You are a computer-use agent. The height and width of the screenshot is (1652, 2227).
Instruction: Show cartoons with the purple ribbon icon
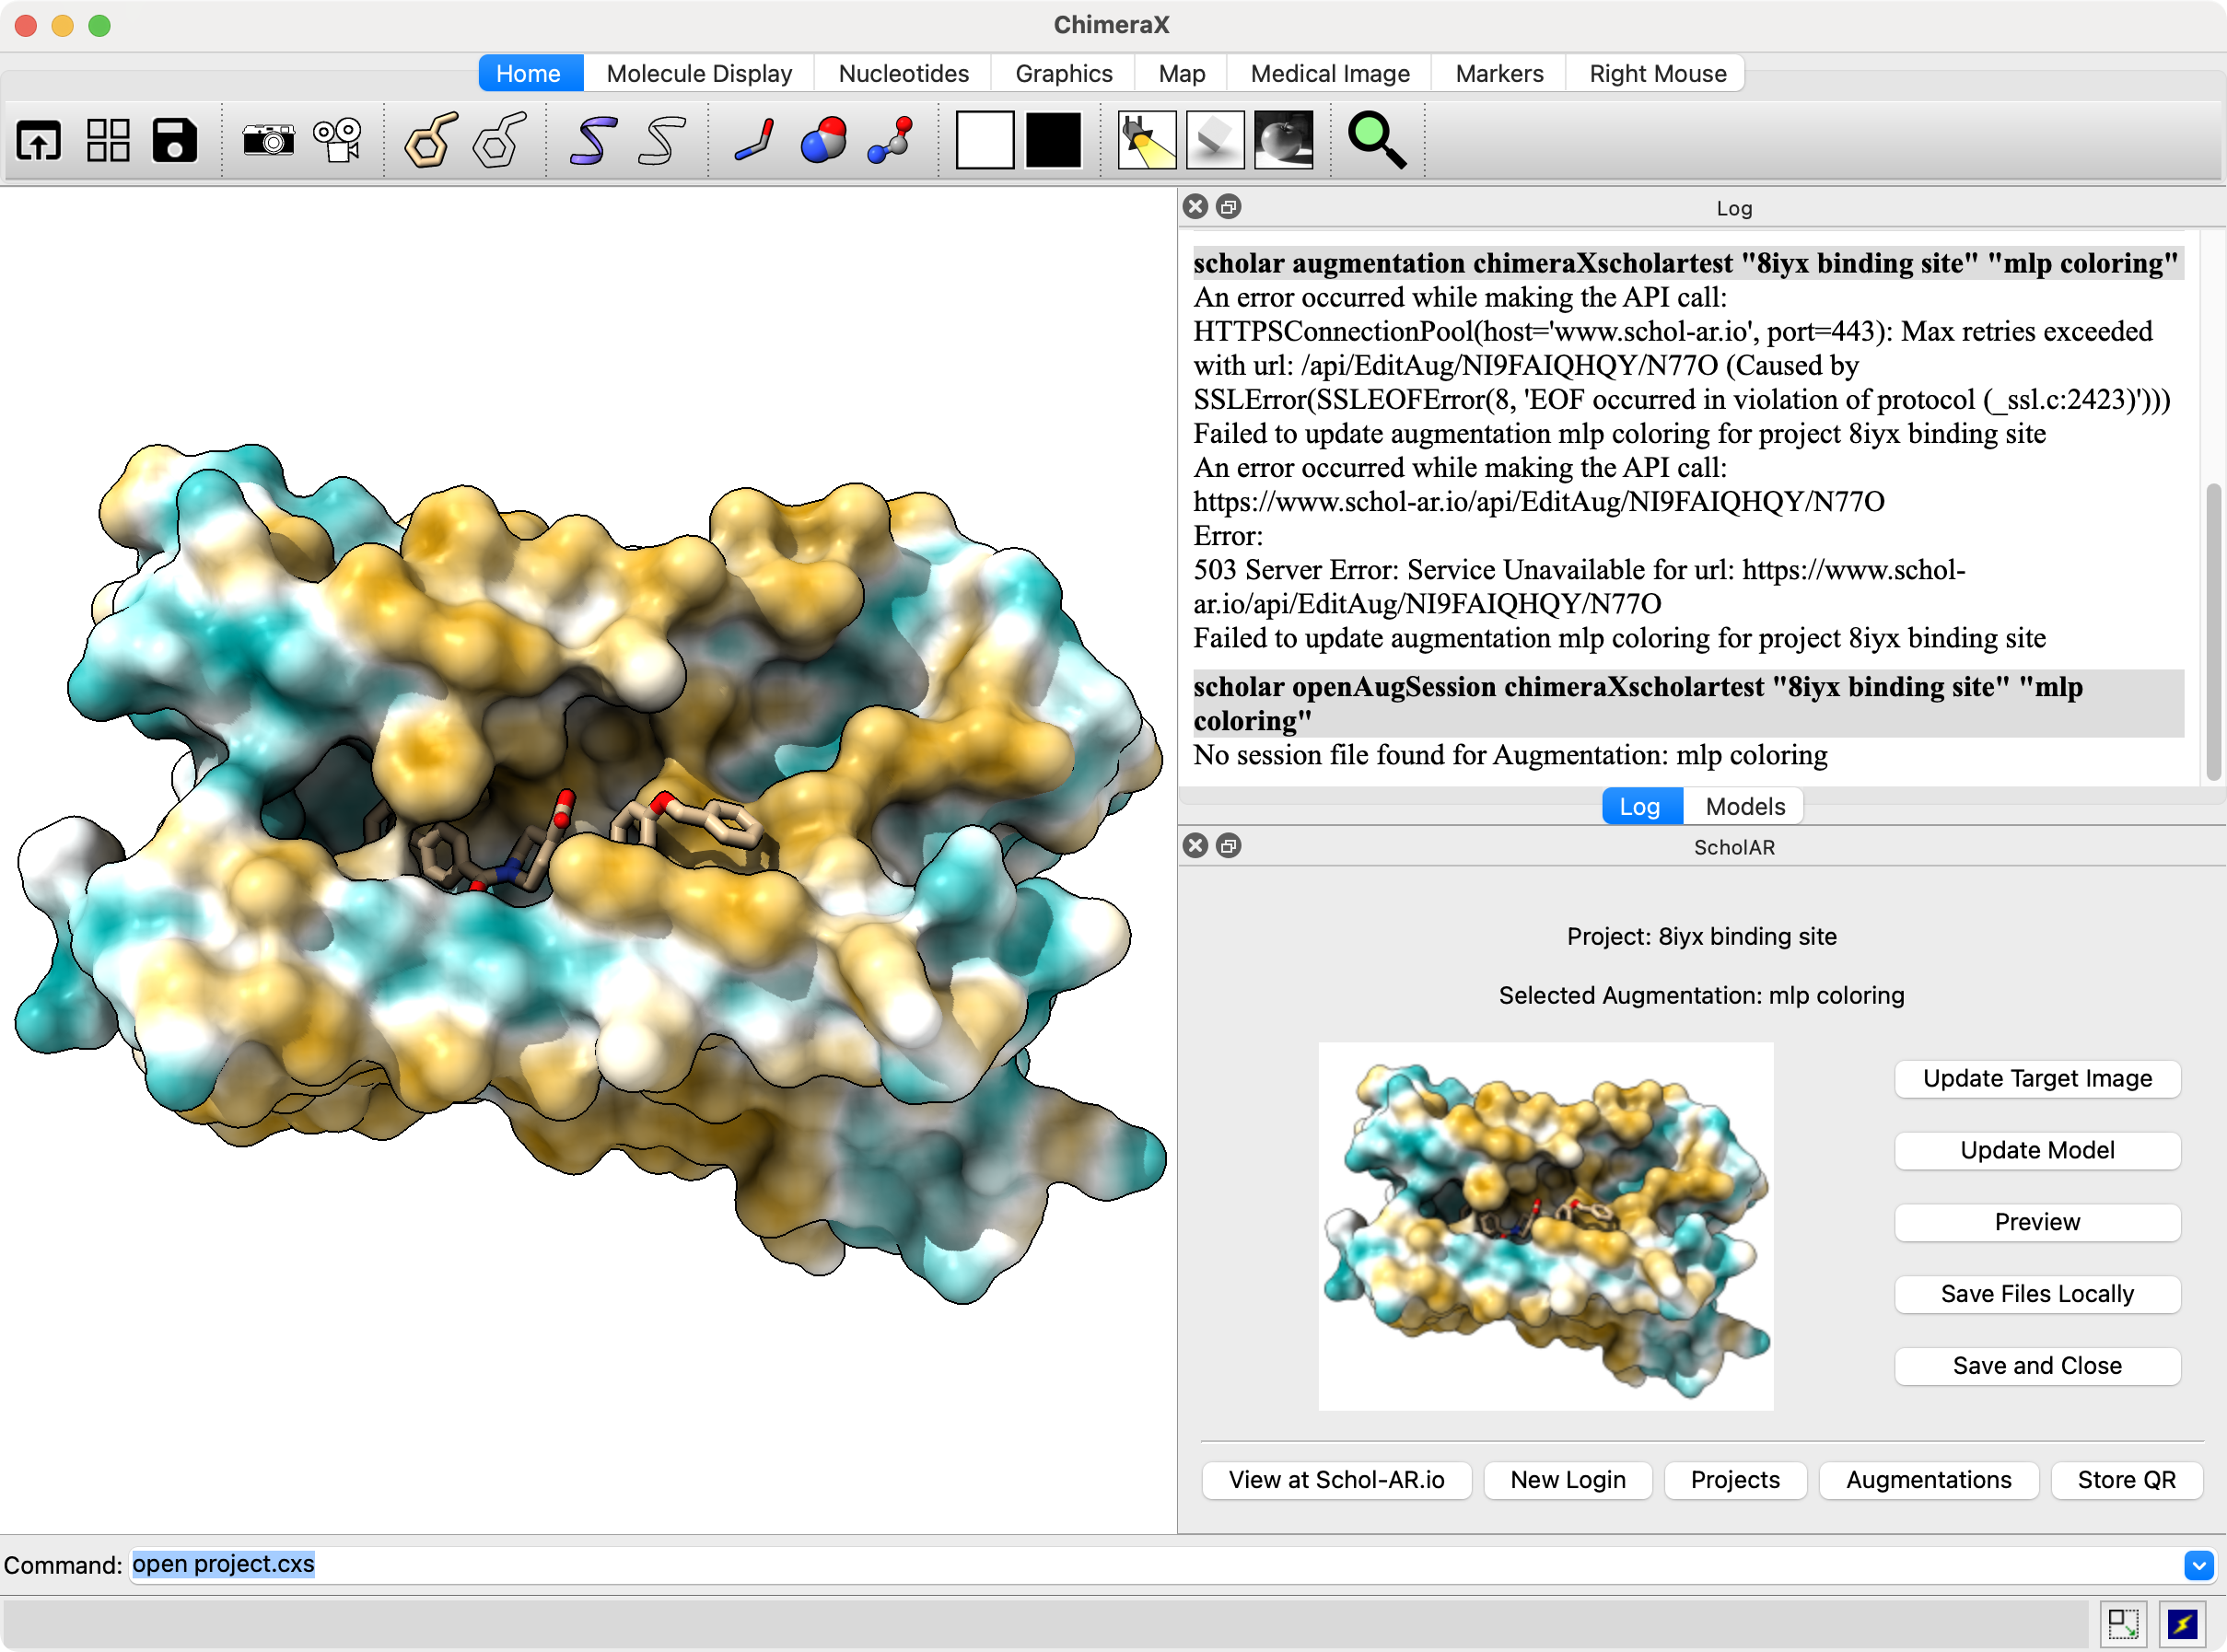point(593,140)
